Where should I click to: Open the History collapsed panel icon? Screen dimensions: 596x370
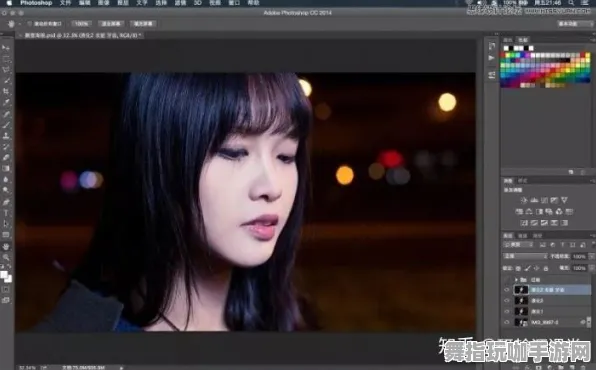492,46
